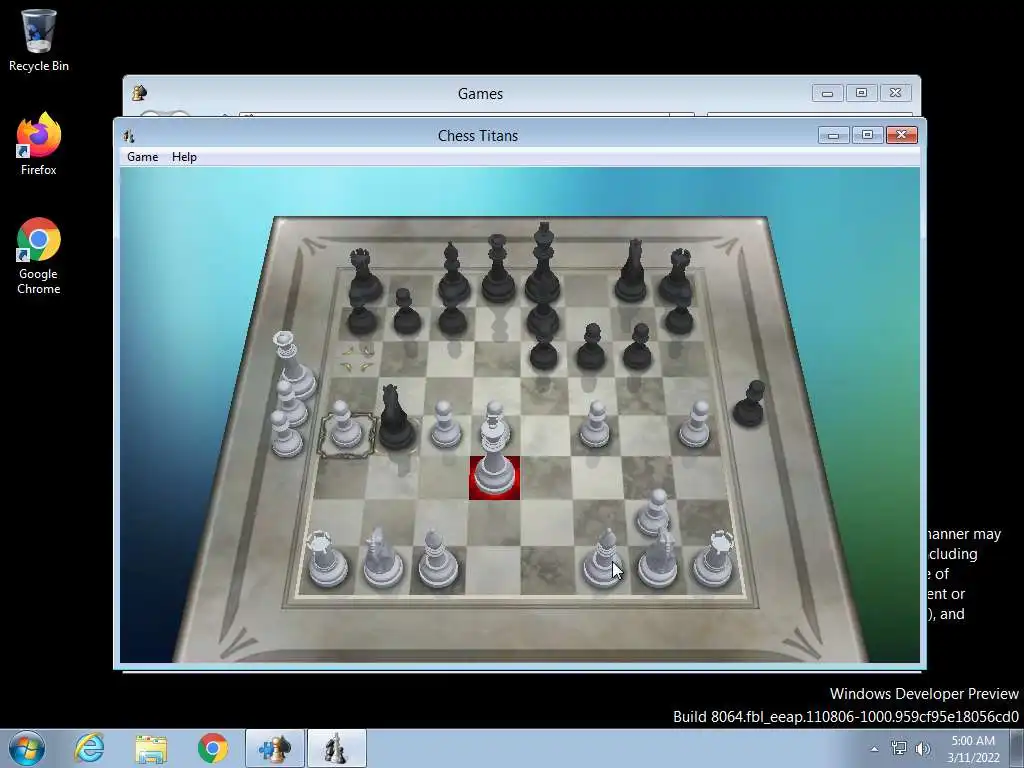Image resolution: width=1024 pixels, height=768 pixels.
Task: Click the gold-arrow highlighted destination square
Action: (358, 359)
